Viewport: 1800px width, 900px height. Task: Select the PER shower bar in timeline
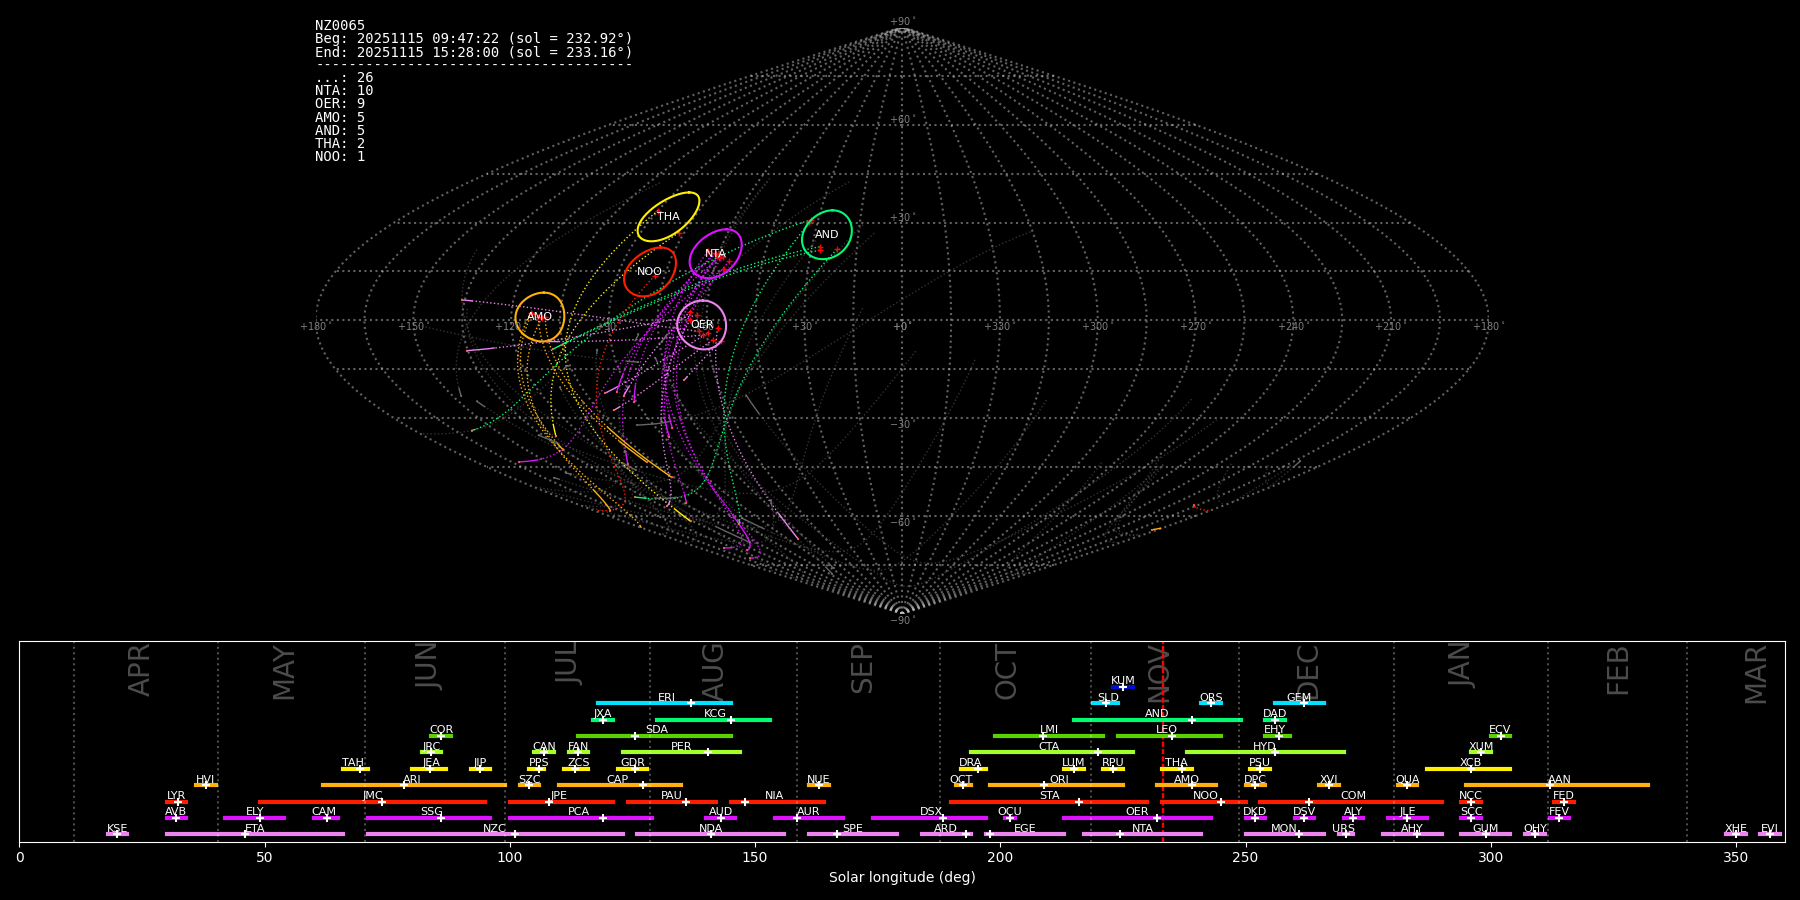coord(681,752)
